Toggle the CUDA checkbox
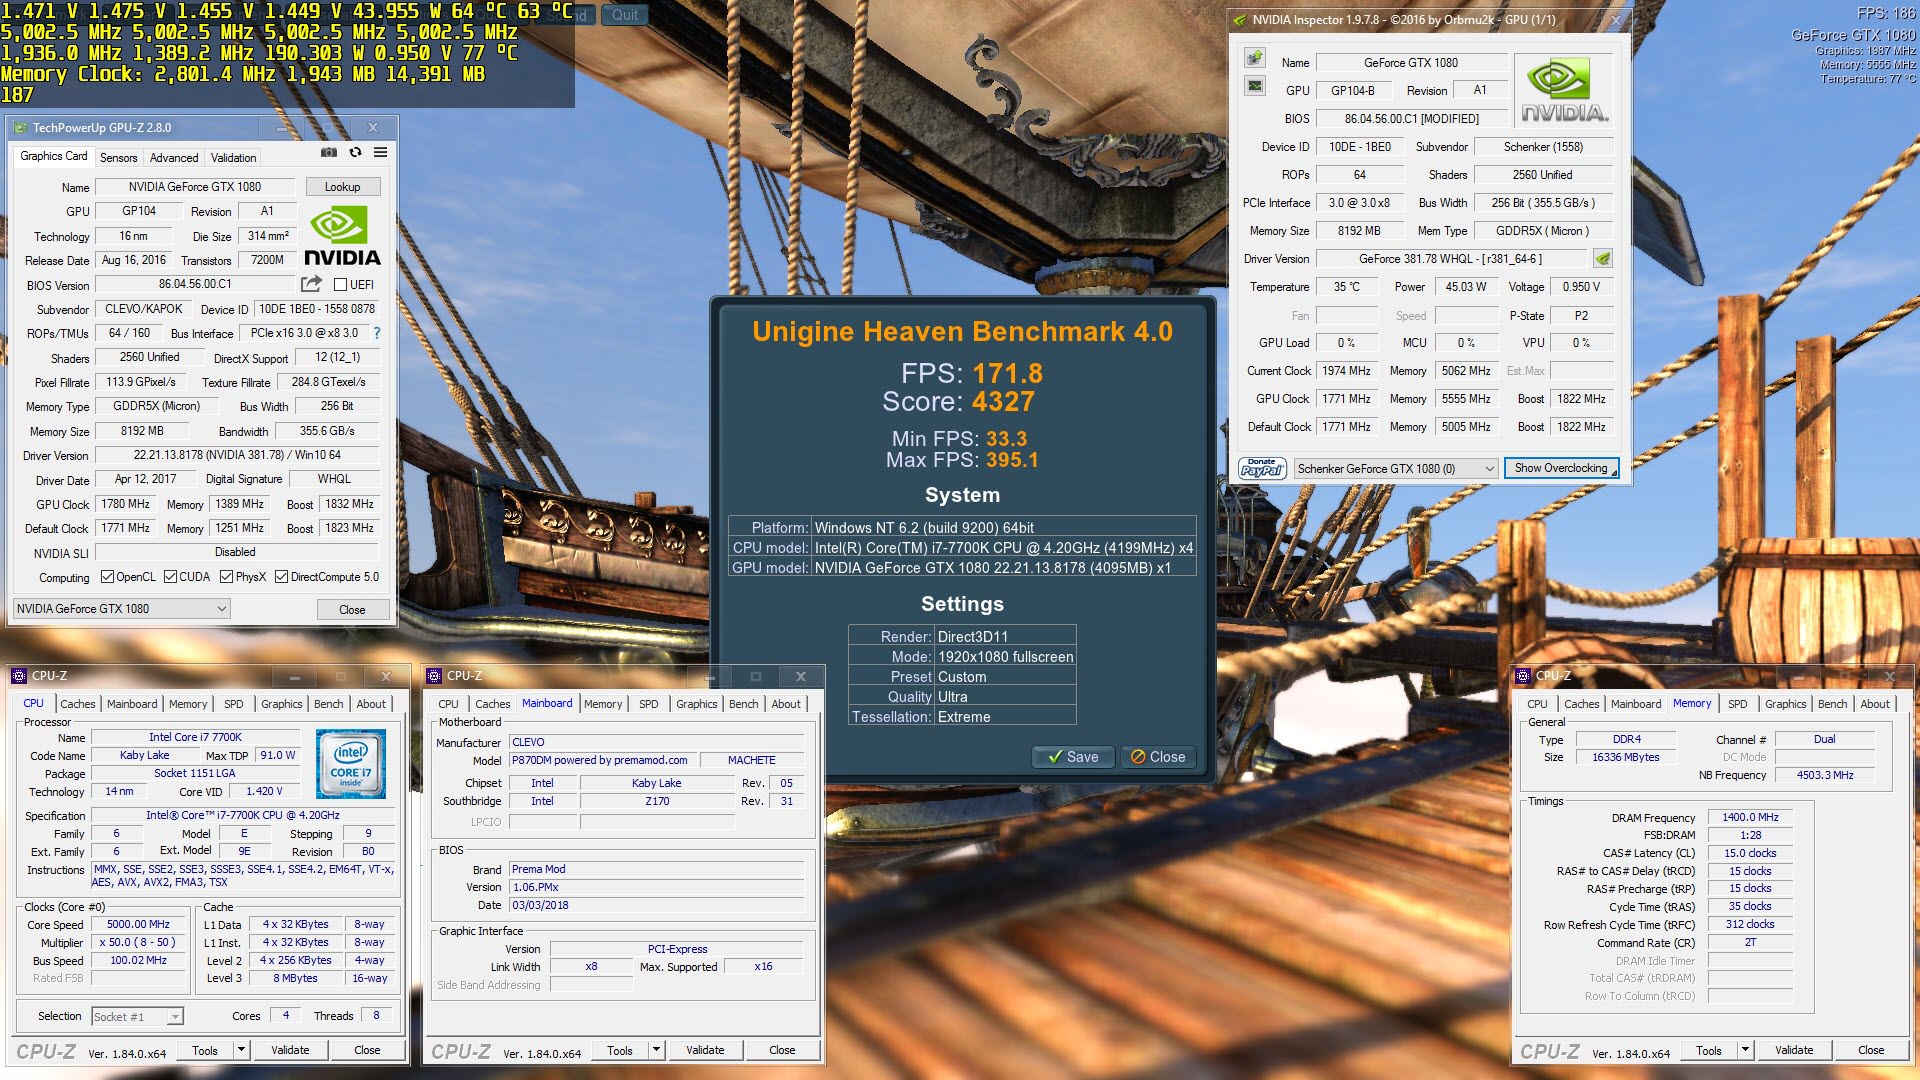The height and width of the screenshot is (1080, 1920). (171, 577)
